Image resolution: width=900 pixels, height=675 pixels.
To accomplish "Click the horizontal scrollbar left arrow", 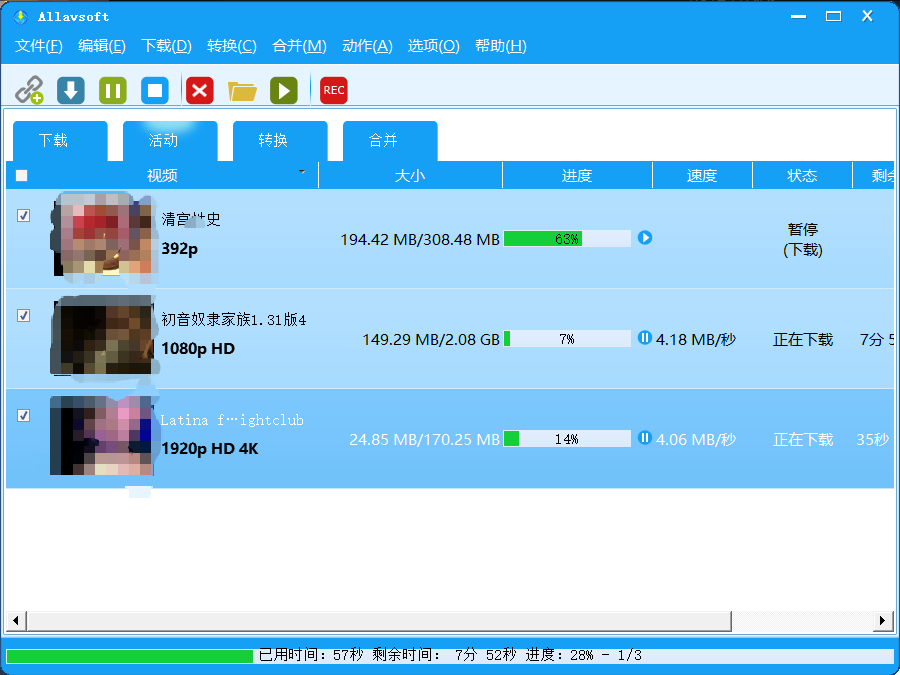I will coord(15,620).
